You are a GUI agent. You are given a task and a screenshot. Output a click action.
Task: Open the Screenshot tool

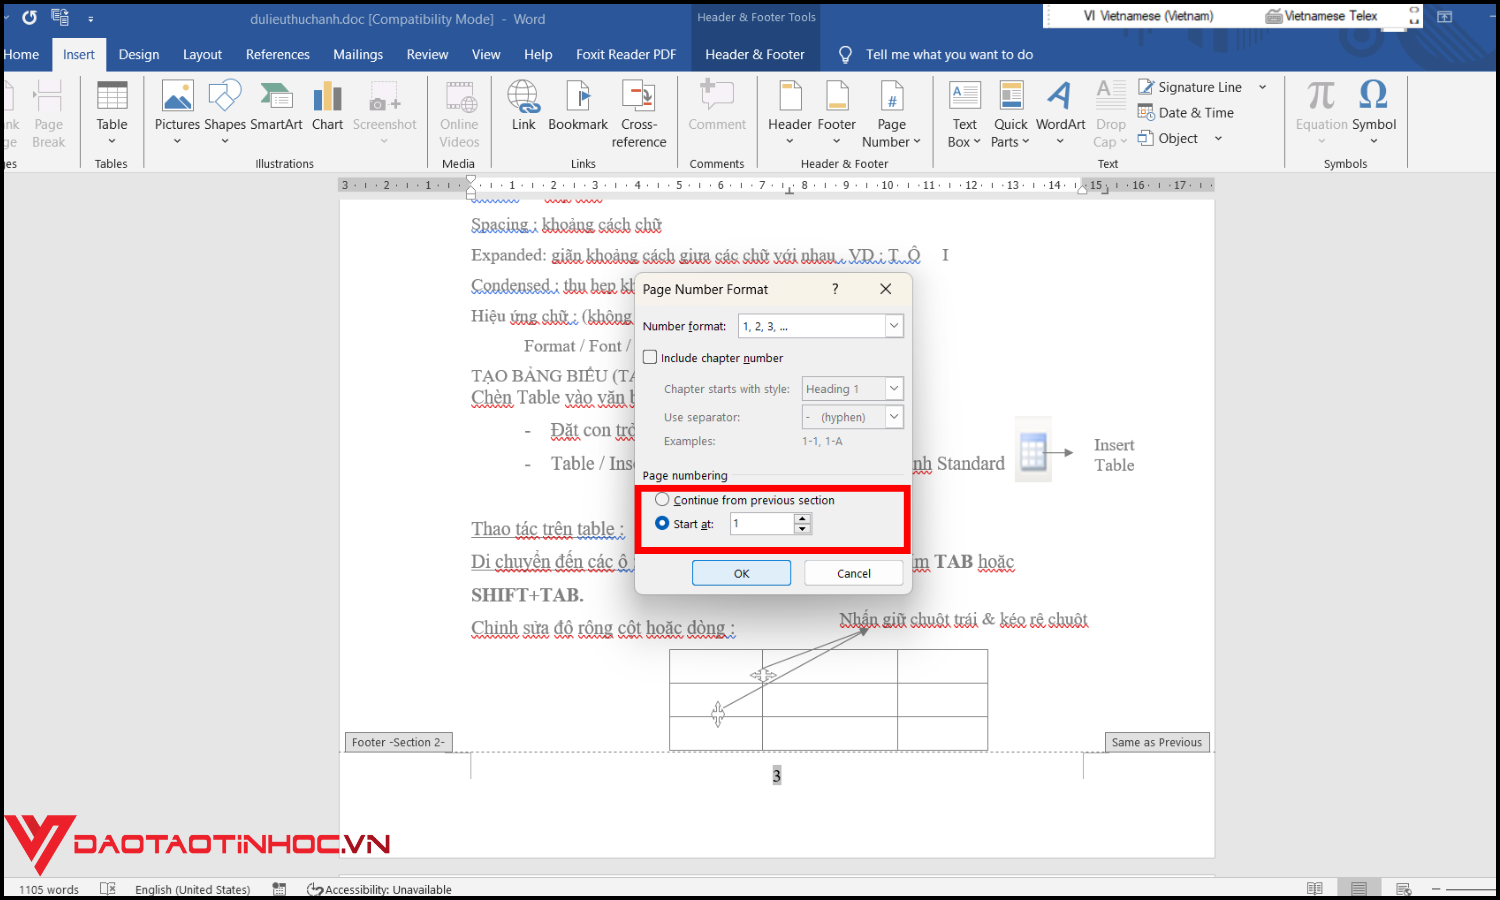click(384, 113)
